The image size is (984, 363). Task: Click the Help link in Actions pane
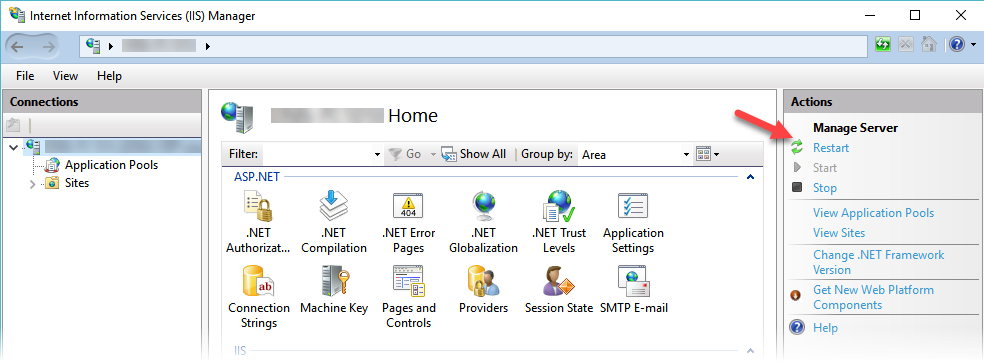coord(825,328)
